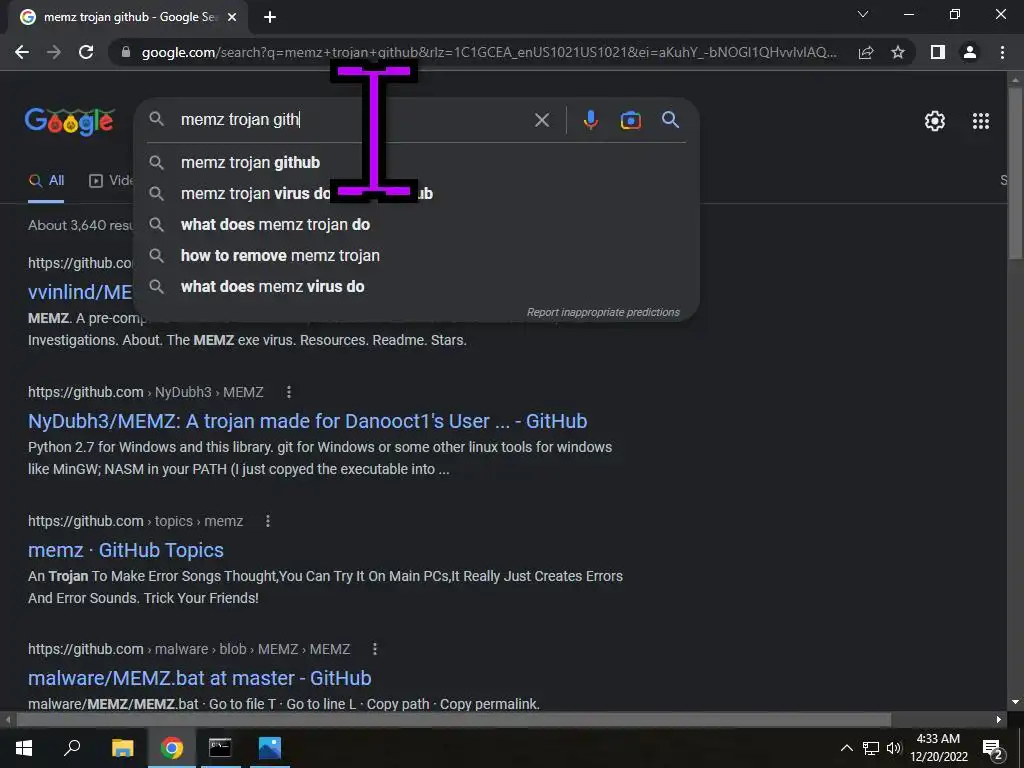Open the Chrome side panel icon
Screen dimensions: 1024x768
938,52
